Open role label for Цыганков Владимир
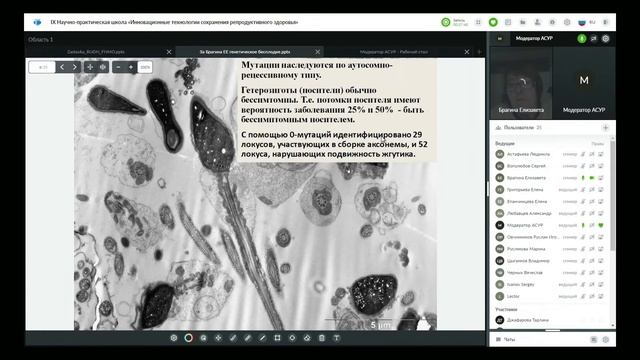This screenshot has height=360, width=640. [x=570, y=261]
